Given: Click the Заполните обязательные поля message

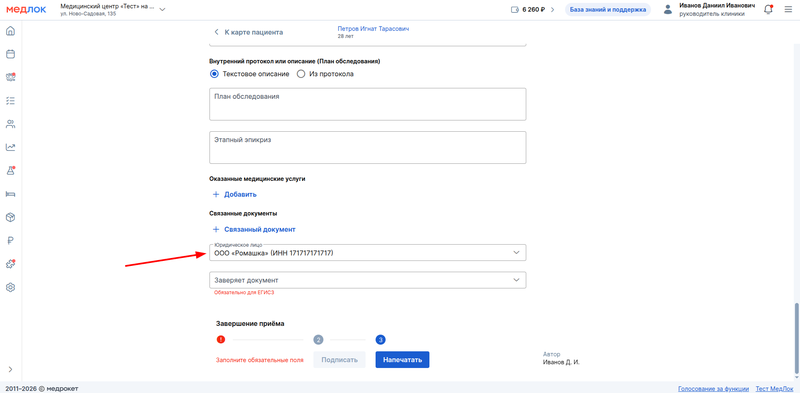Looking at the screenshot, I should [x=260, y=360].
